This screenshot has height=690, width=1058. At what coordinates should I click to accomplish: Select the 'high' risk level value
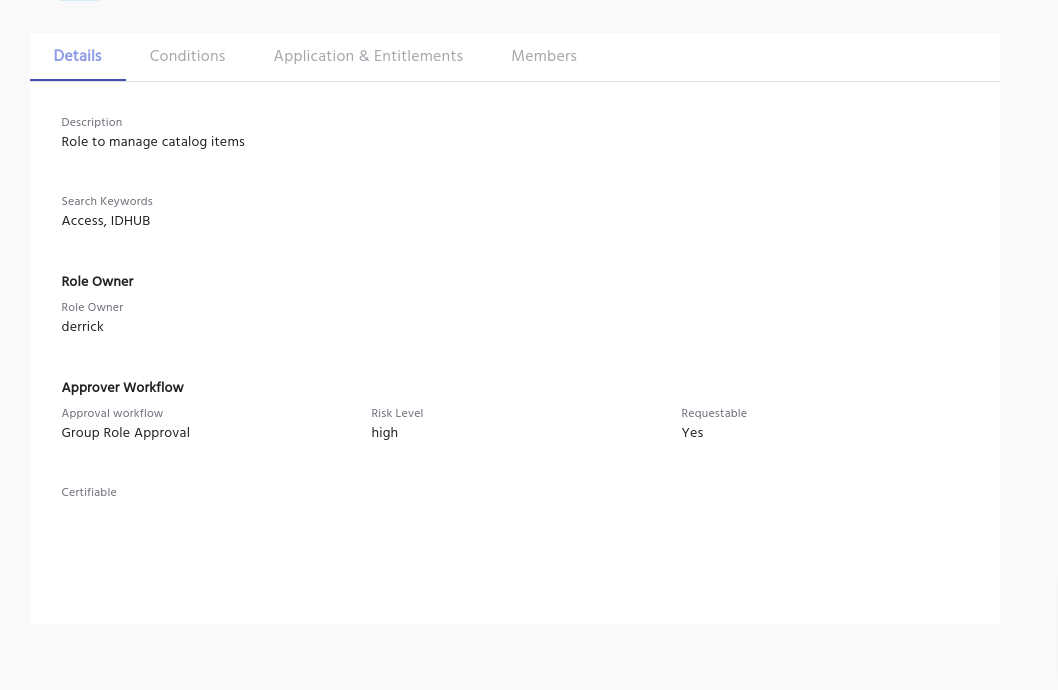click(x=385, y=433)
